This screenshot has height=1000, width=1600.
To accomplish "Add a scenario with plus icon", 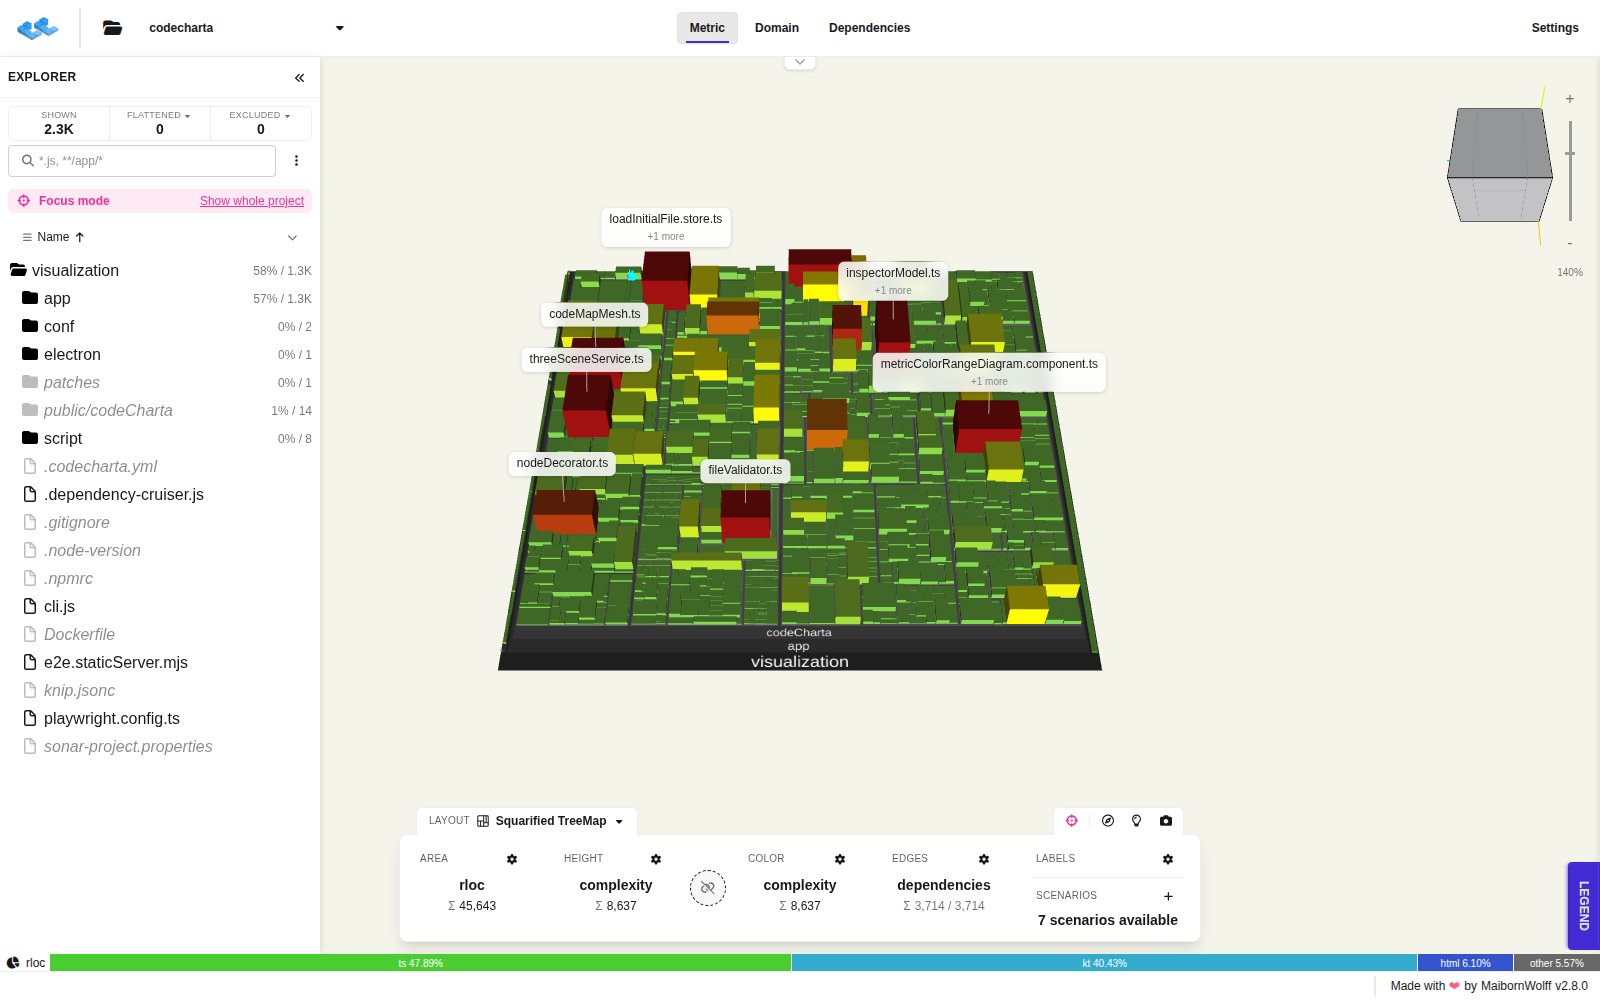I will [1168, 896].
